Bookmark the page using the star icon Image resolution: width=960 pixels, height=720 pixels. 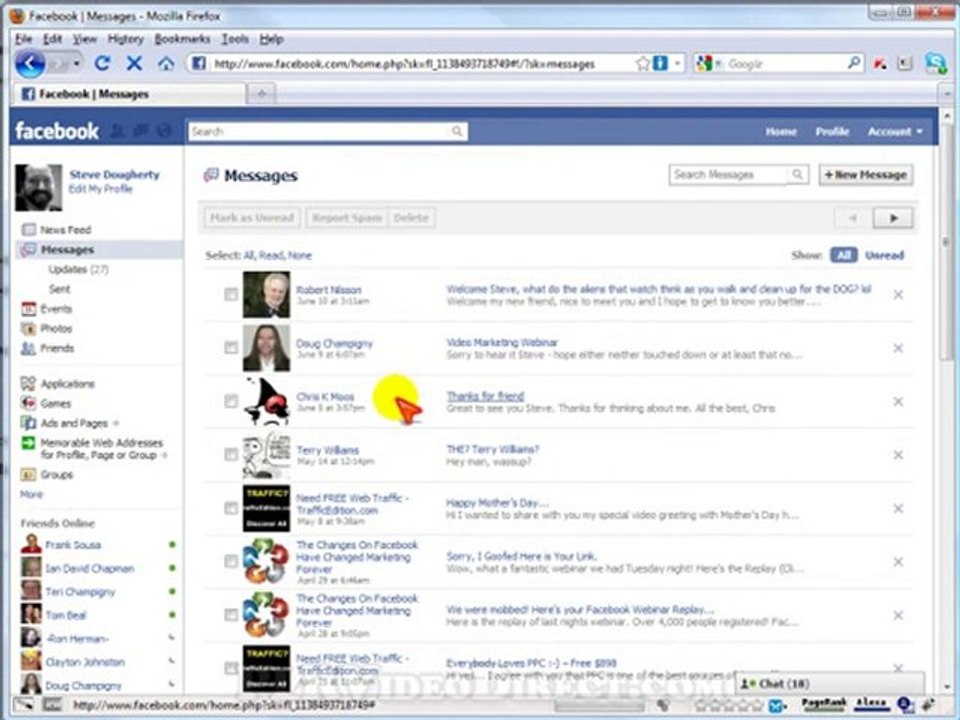click(x=642, y=63)
